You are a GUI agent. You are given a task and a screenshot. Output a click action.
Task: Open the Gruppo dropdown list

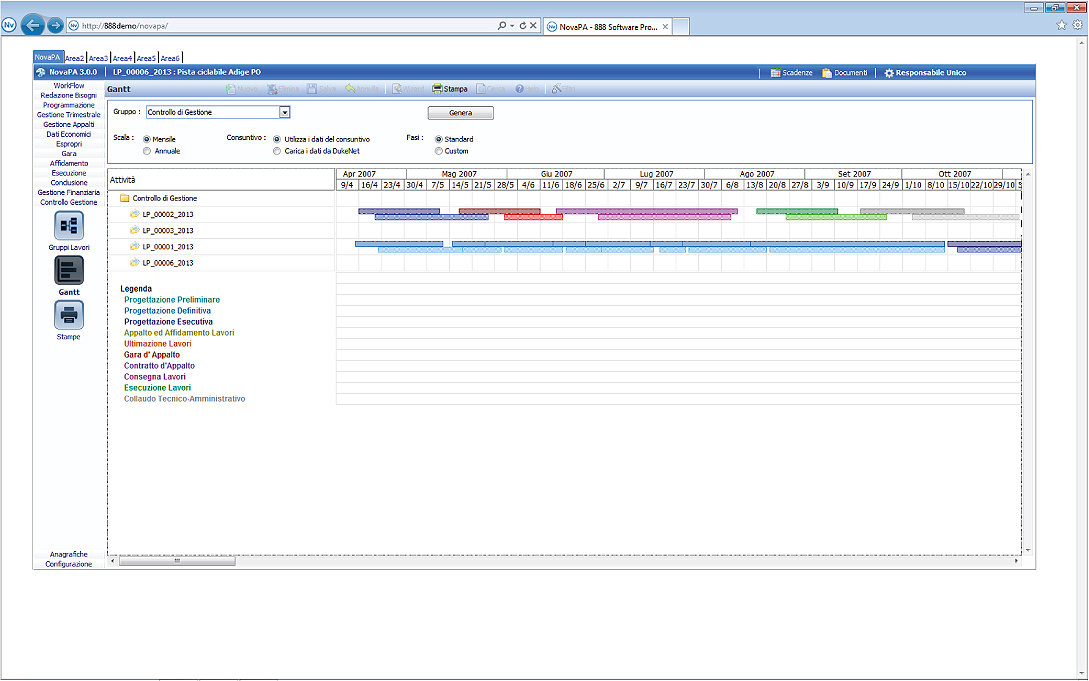(x=284, y=113)
